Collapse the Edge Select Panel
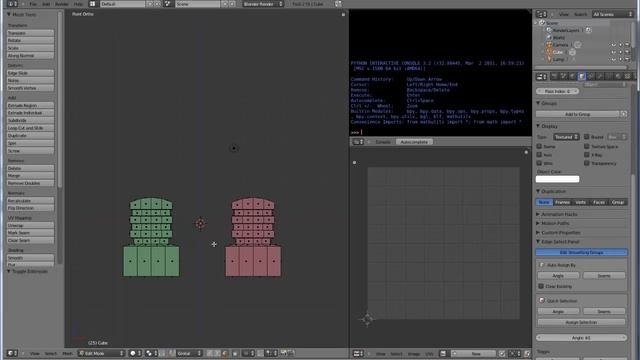This screenshot has height=360, width=640. pos(538,242)
